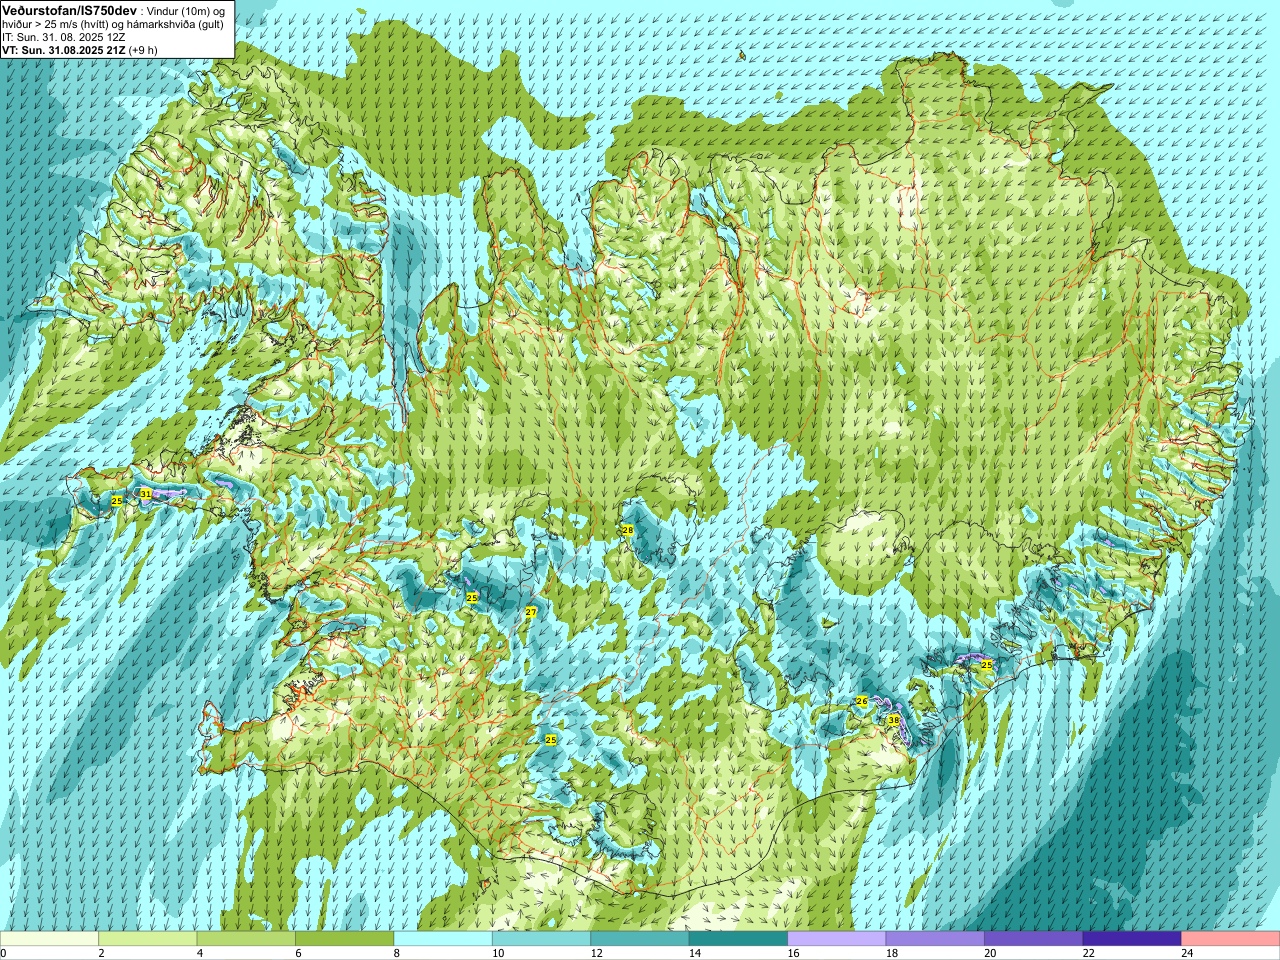
Task: Click the 6–8 m/s dark green legend swatch
Action: (344, 939)
